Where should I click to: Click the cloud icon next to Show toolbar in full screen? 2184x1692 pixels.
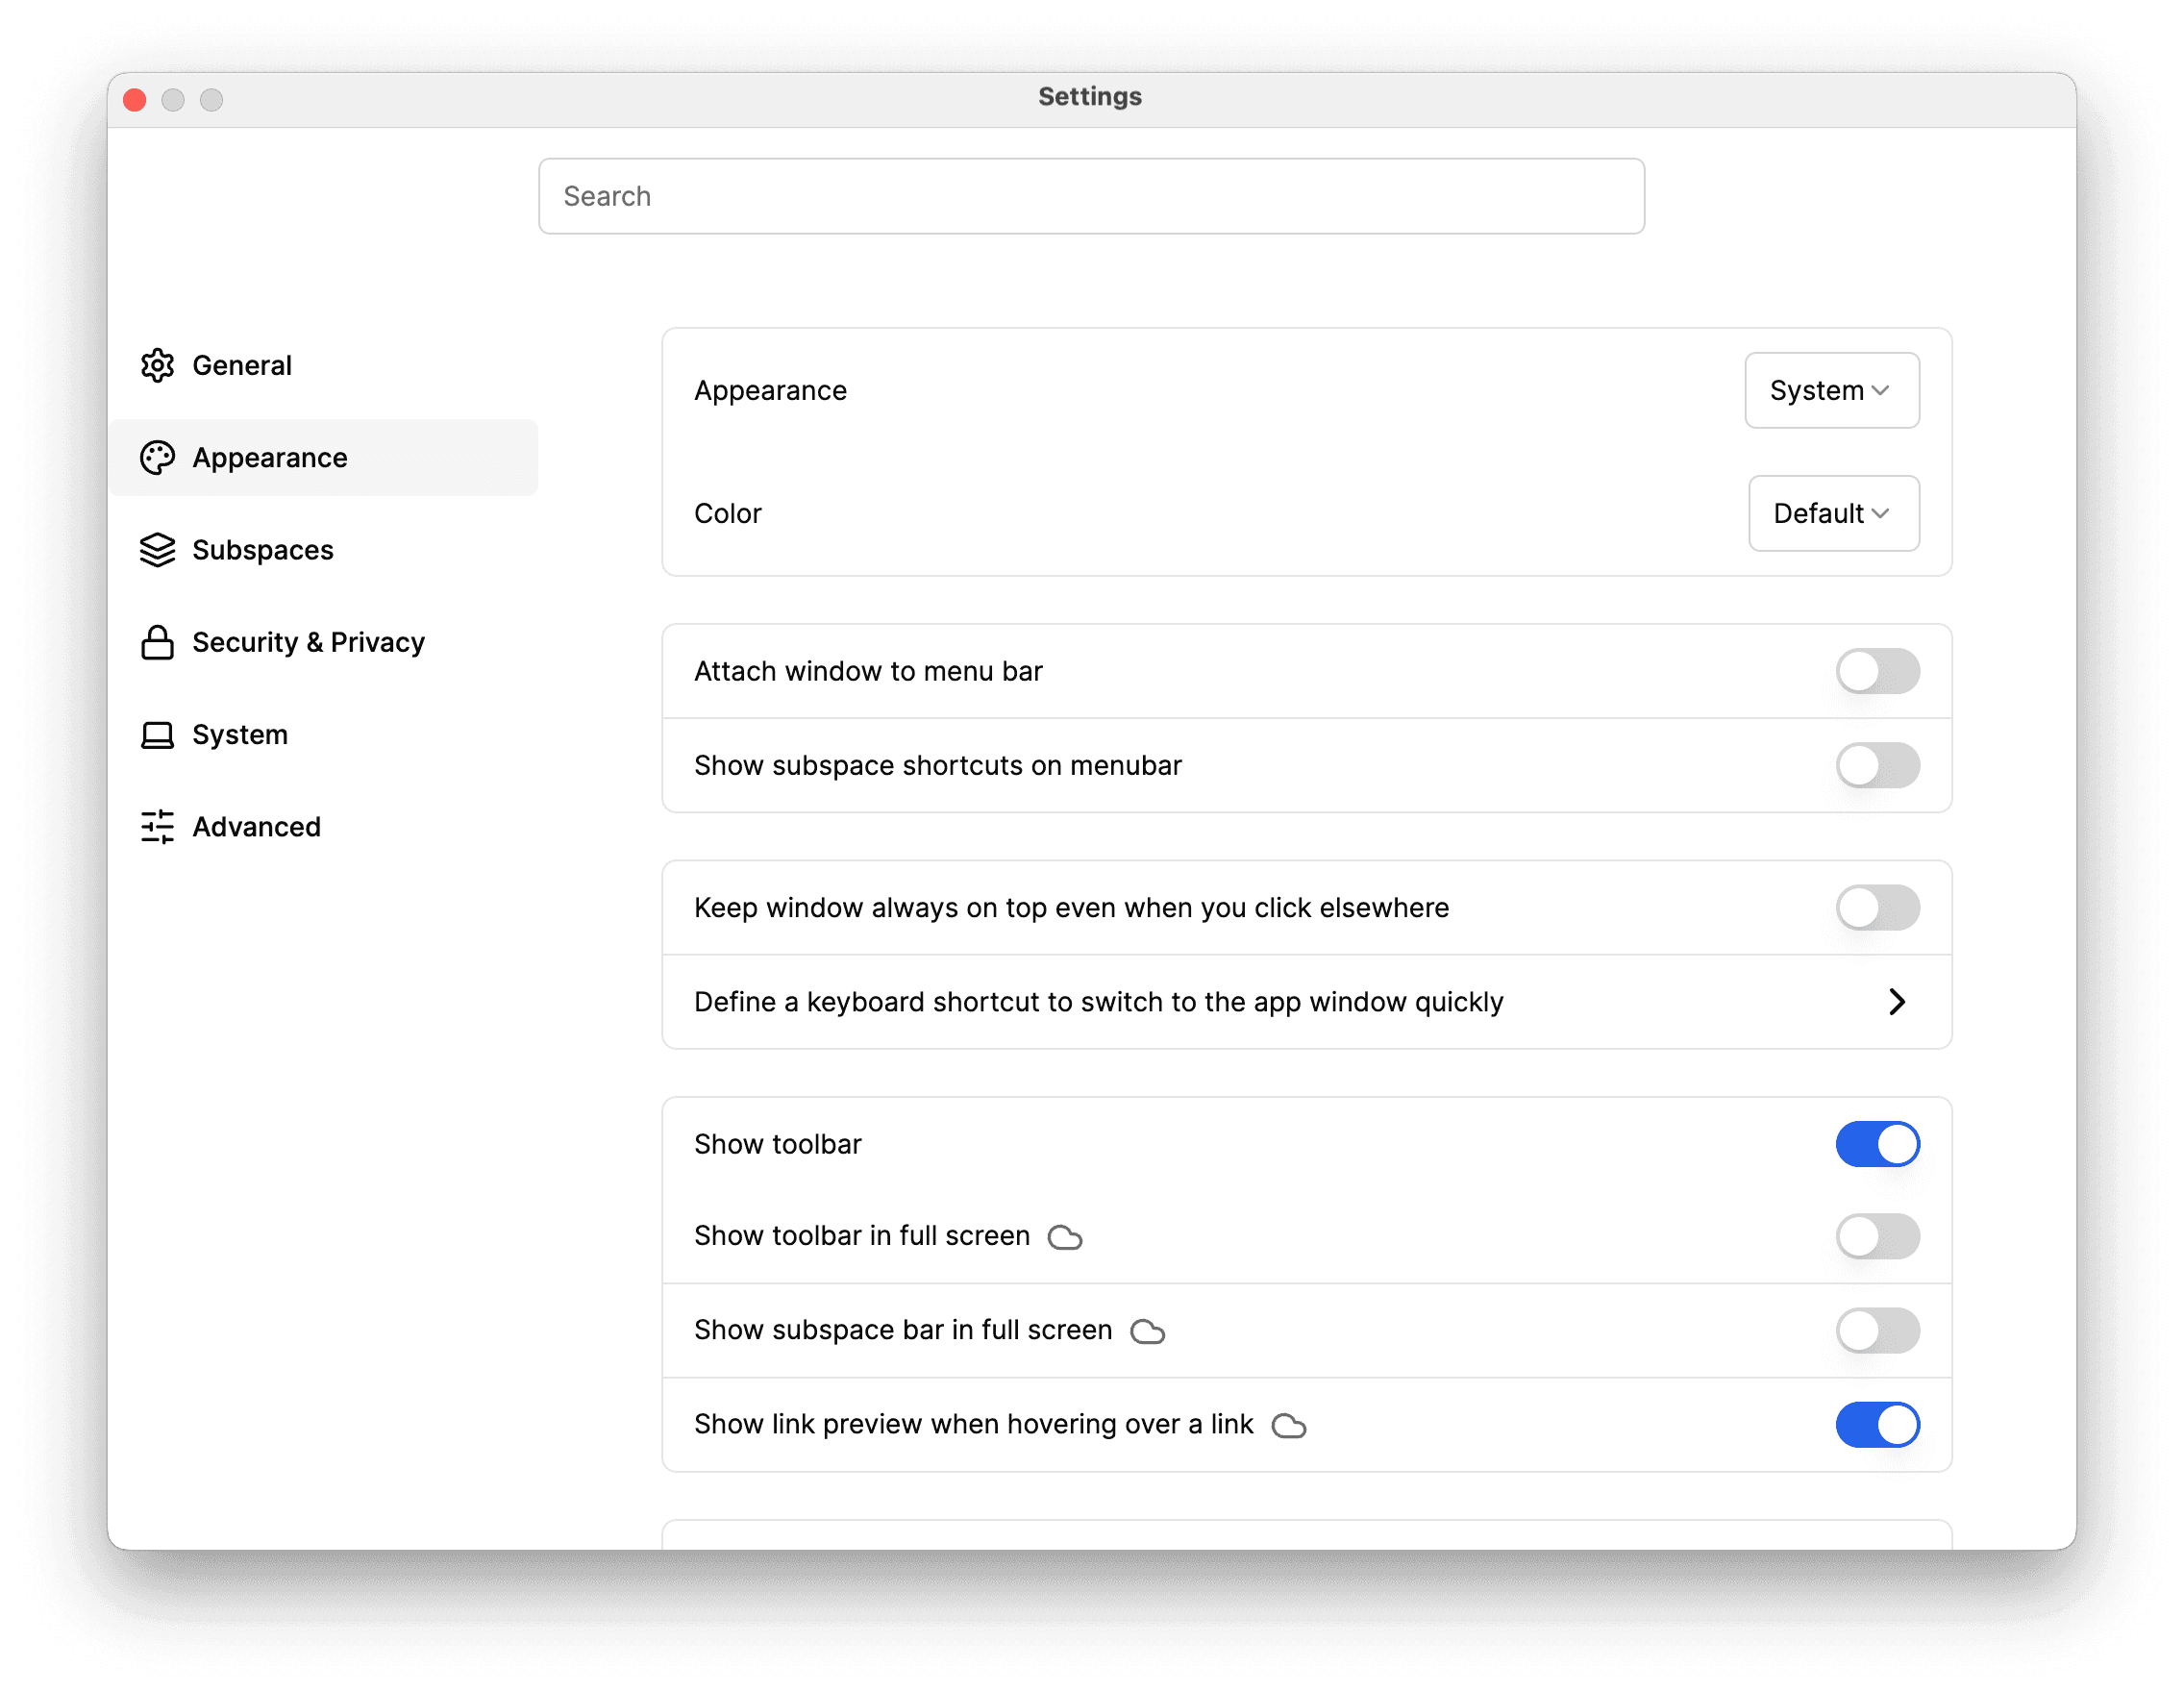1063,1236
